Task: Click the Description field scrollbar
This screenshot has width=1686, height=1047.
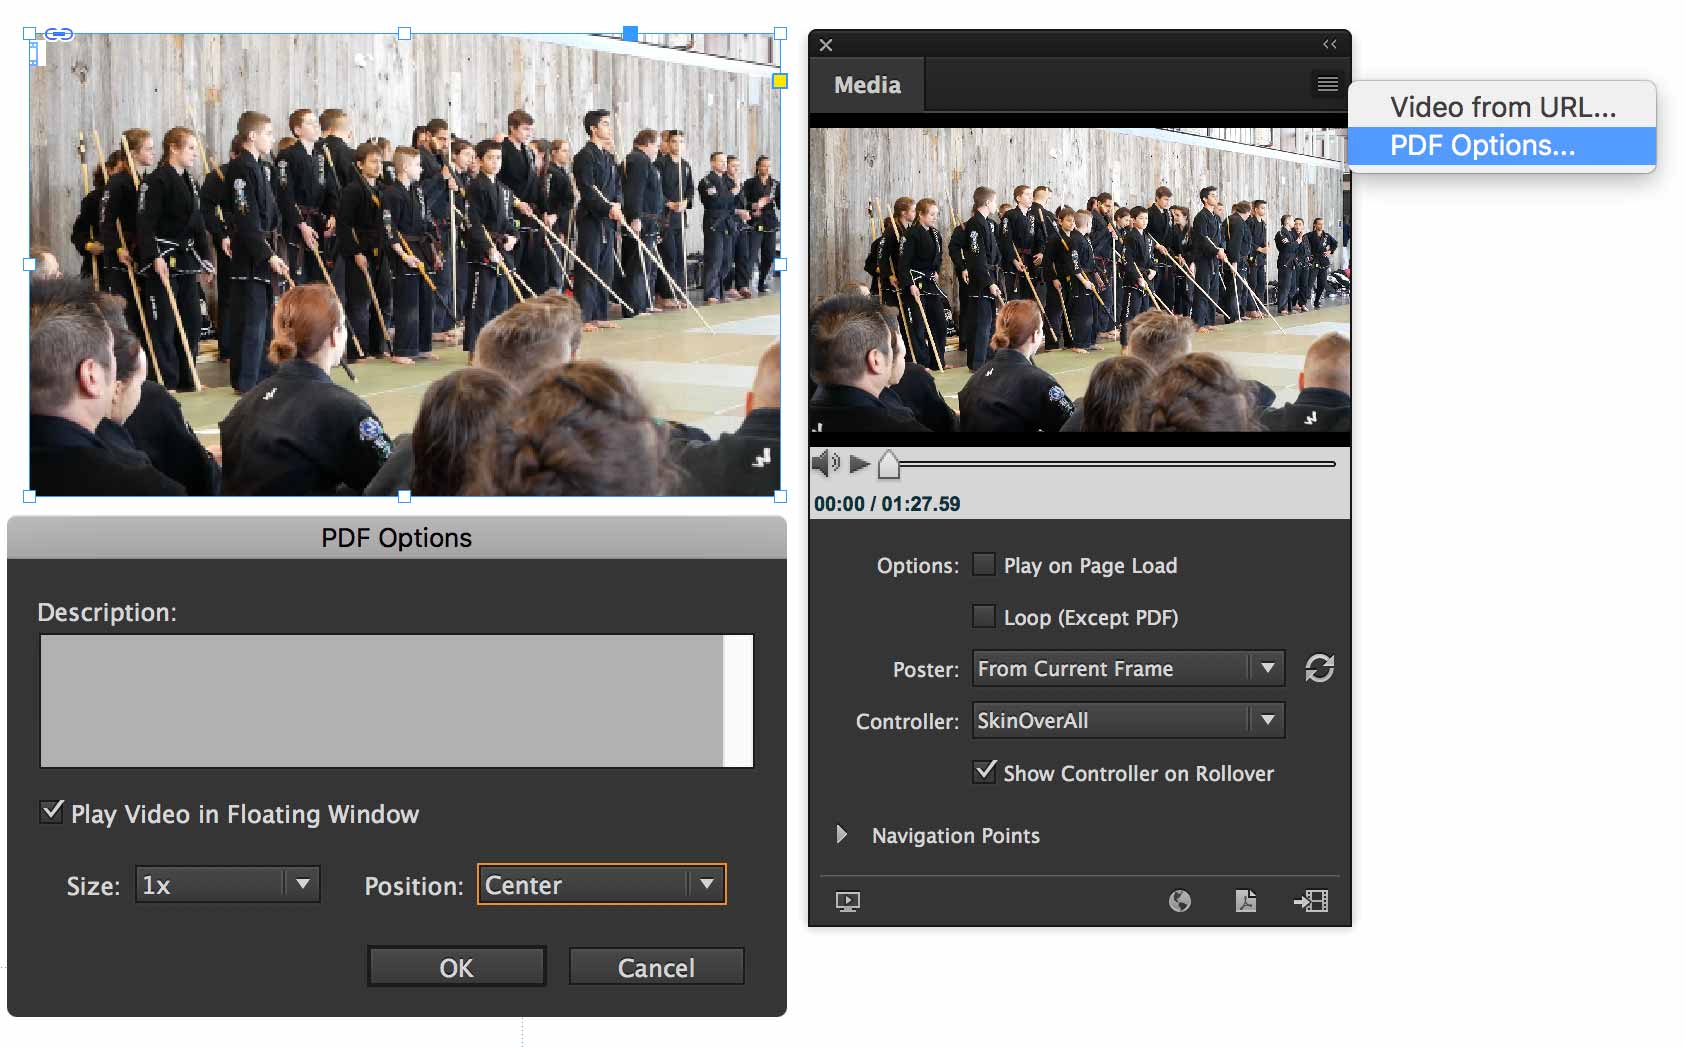Action: (x=738, y=701)
